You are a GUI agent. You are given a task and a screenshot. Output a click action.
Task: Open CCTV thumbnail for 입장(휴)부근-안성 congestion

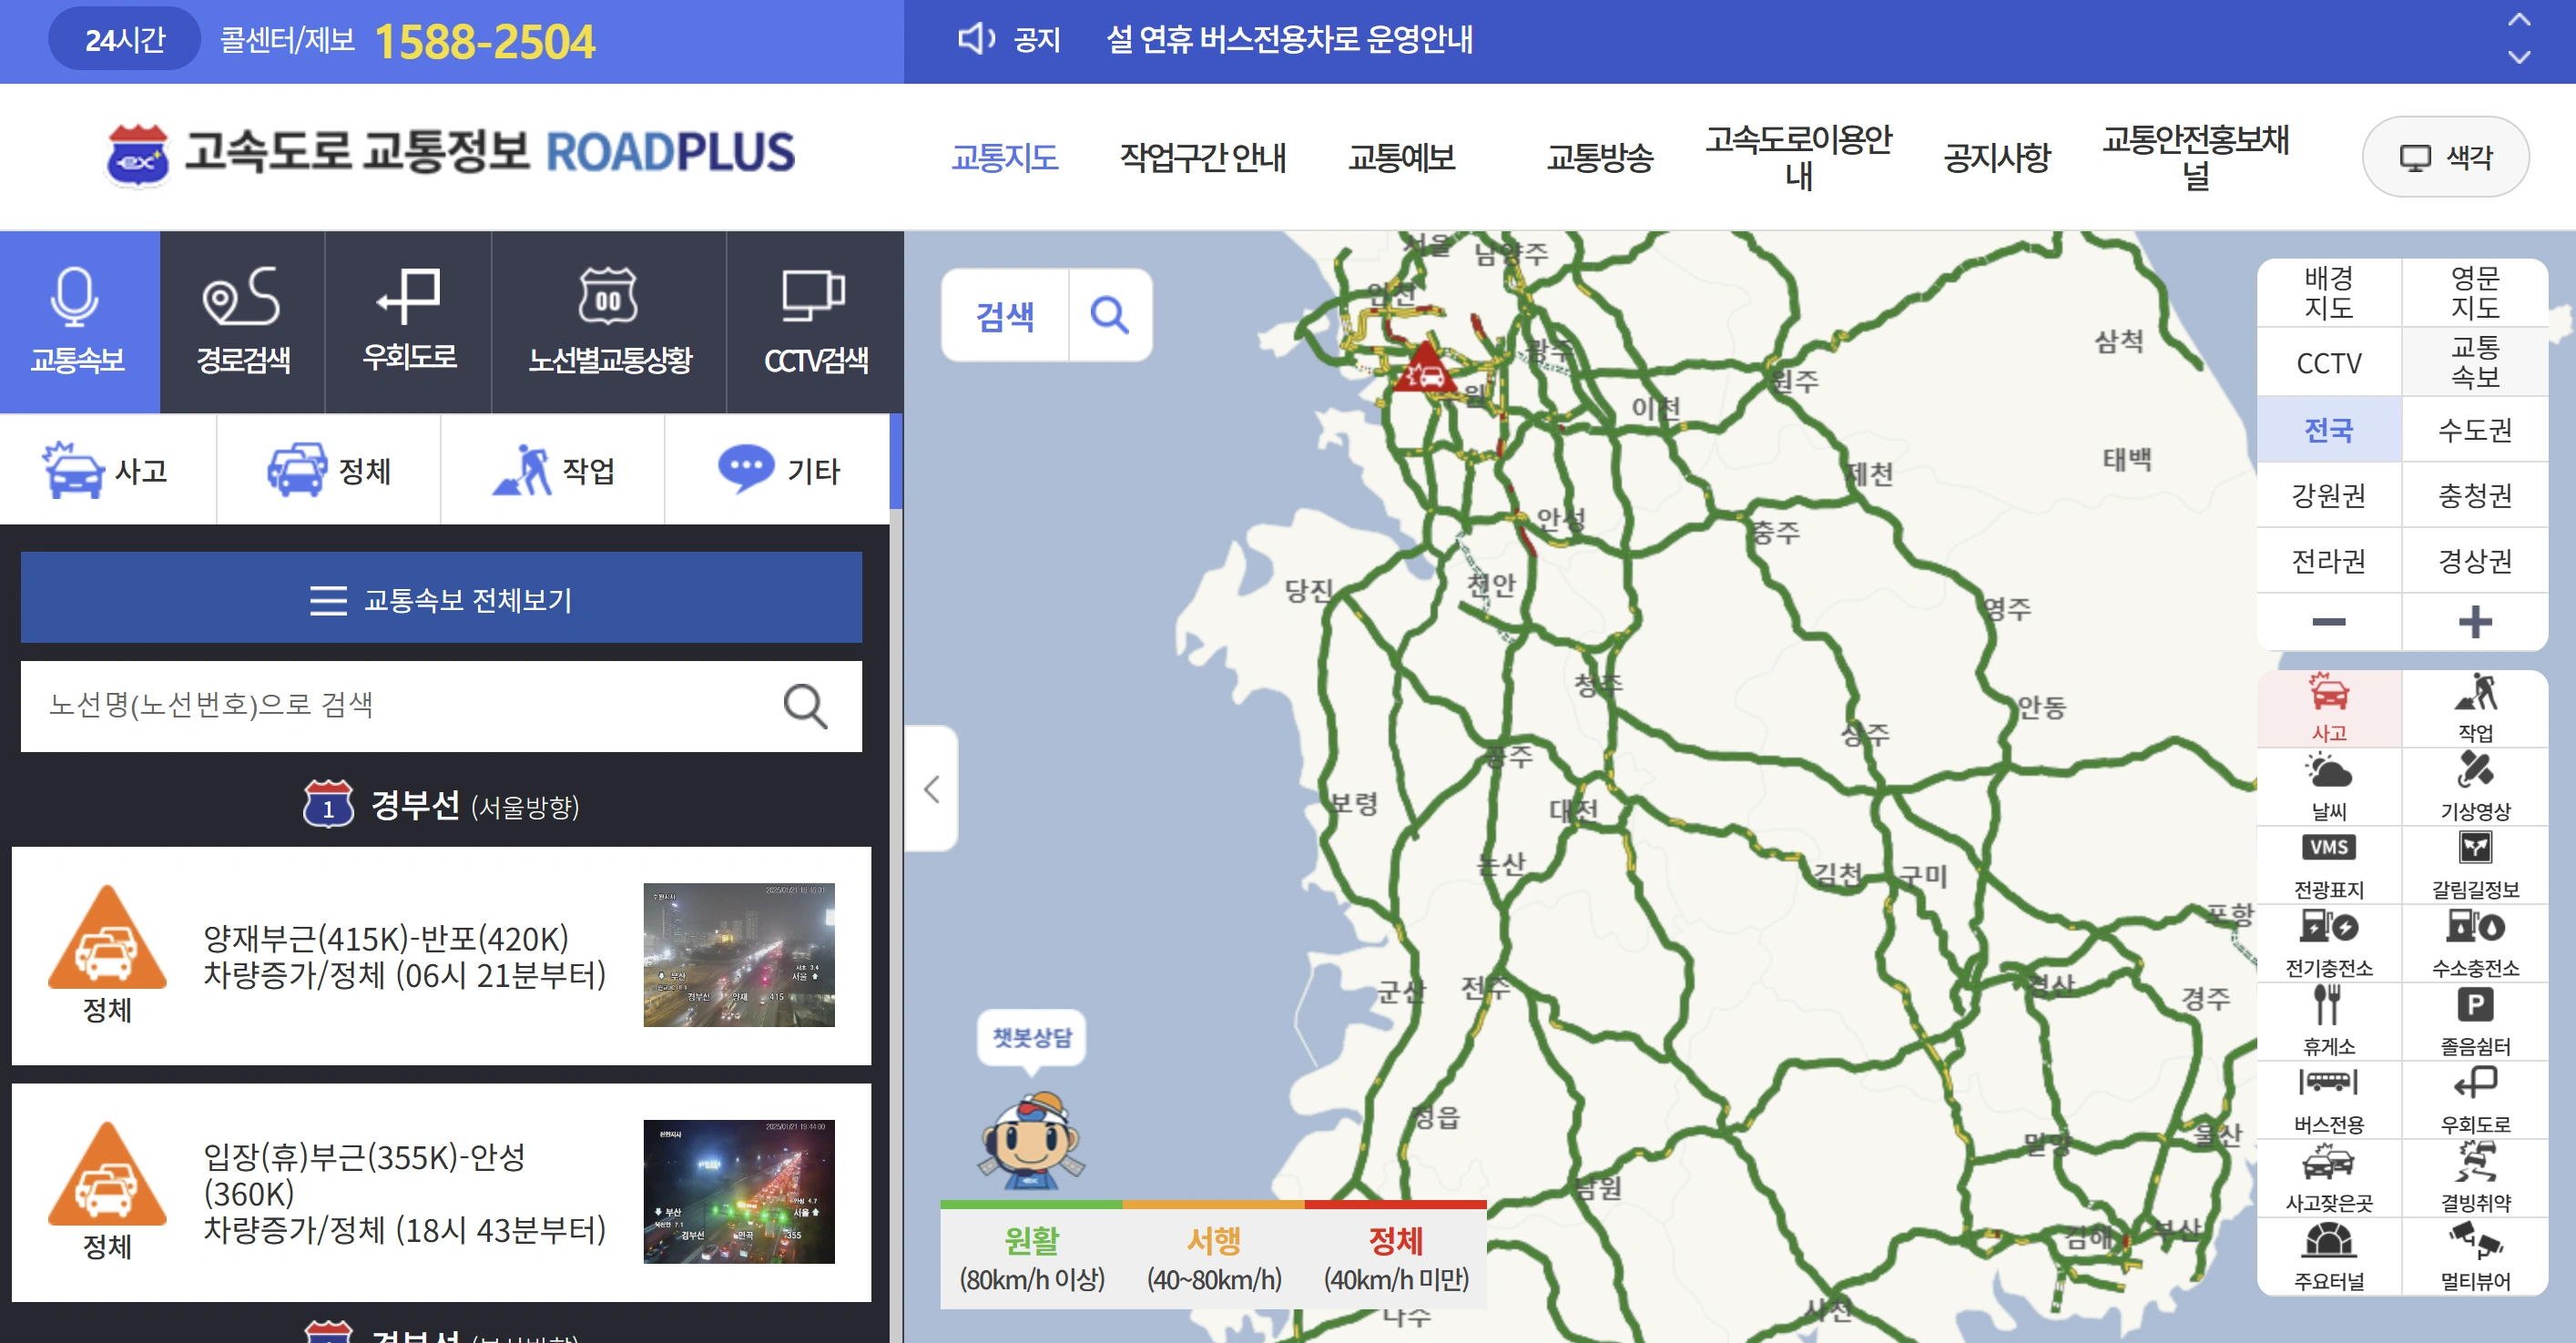click(x=739, y=1191)
